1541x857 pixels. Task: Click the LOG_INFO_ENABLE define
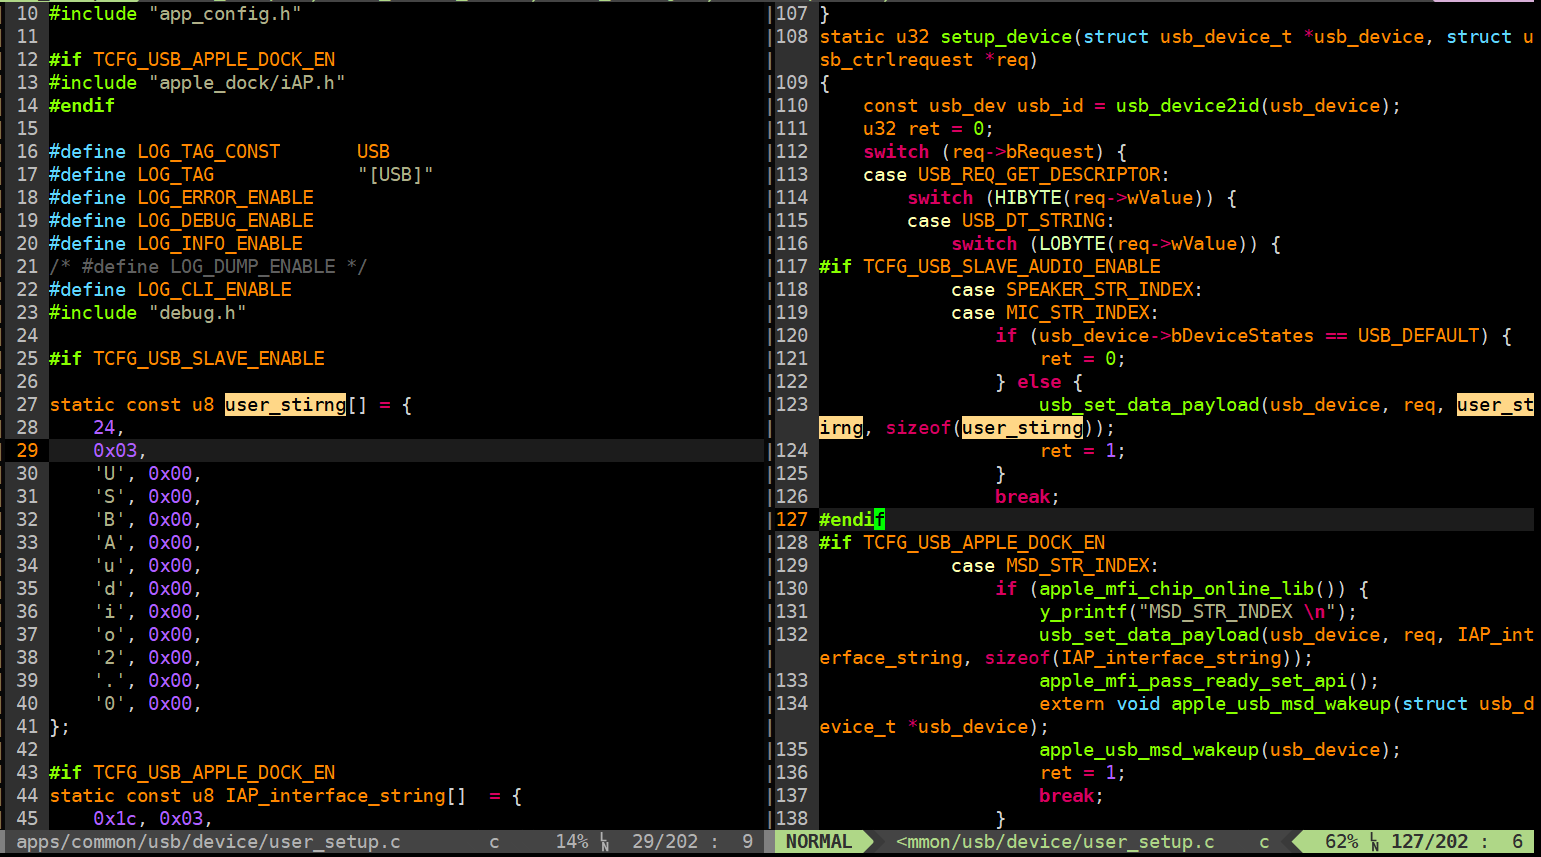coord(220,244)
